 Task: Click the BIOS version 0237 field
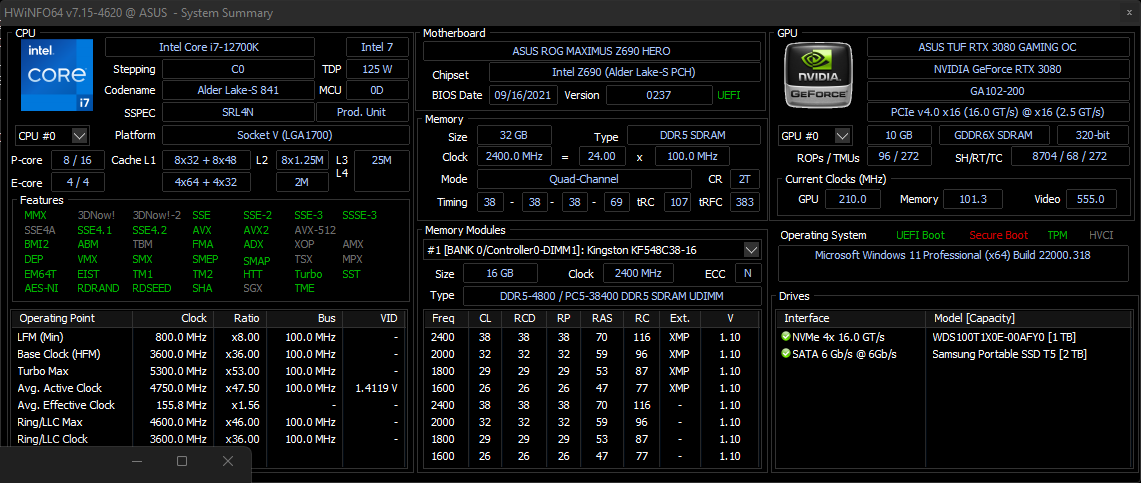click(659, 95)
